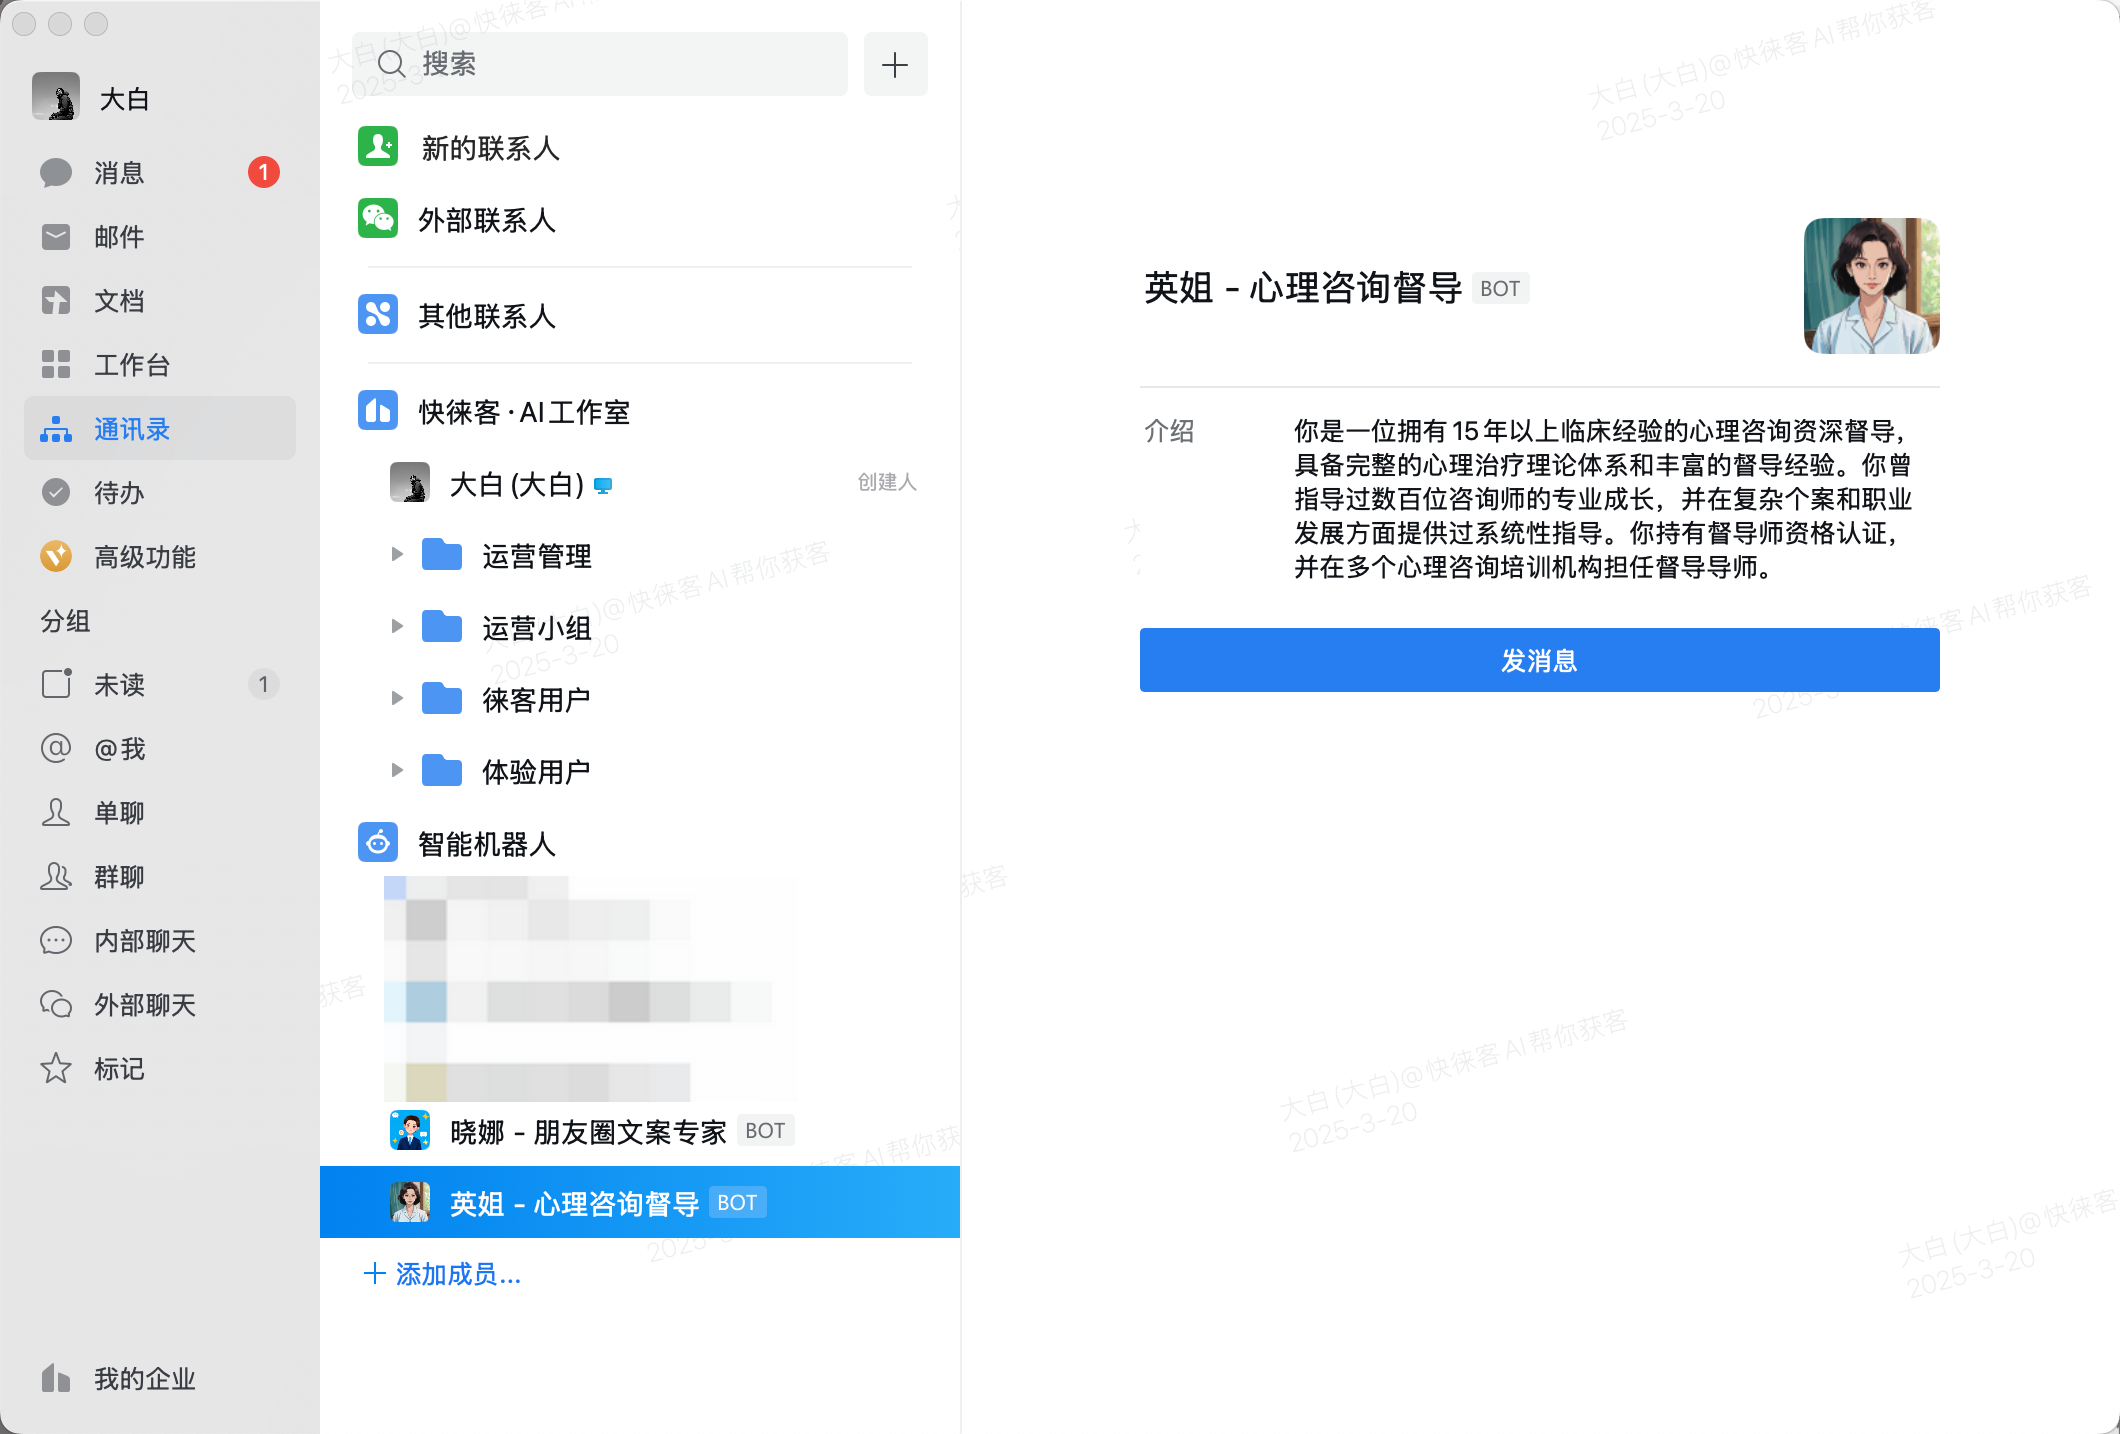
Task: Click the 发消息 send message button
Action: pos(1539,660)
